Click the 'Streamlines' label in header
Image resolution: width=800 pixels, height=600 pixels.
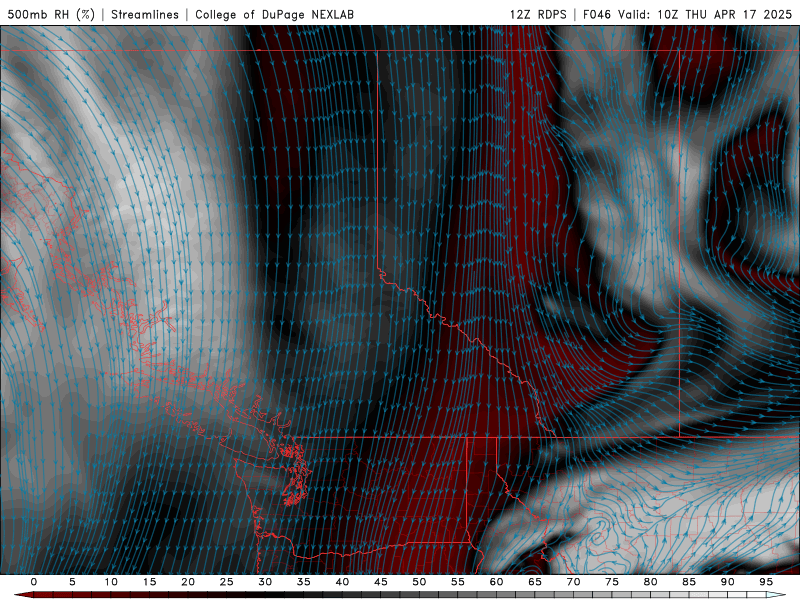click(145, 14)
